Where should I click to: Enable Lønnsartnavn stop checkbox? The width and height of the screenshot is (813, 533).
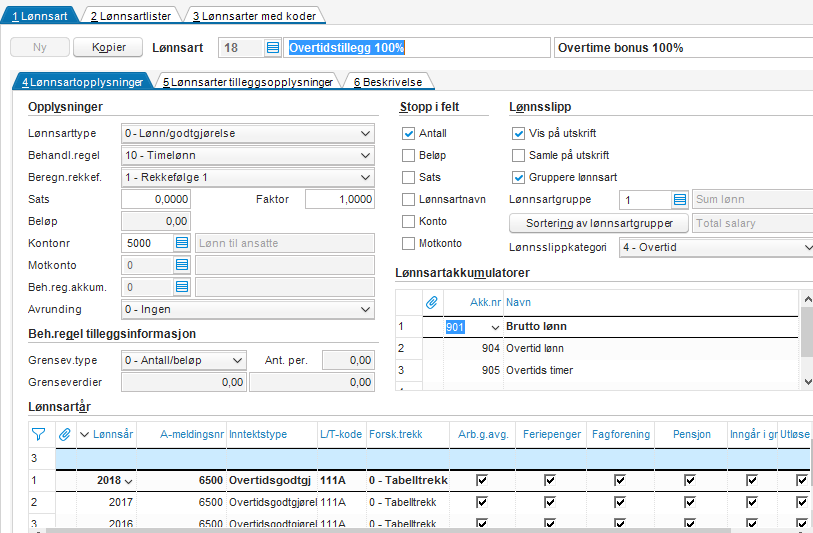coord(409,199)
